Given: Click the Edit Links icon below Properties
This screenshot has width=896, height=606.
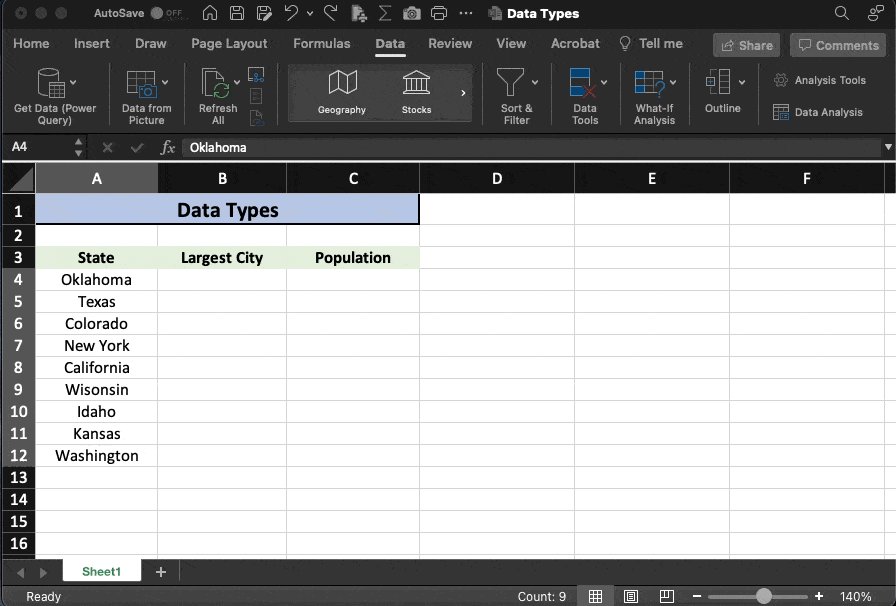Looking at the screenshot, I should tap(257, 118).
